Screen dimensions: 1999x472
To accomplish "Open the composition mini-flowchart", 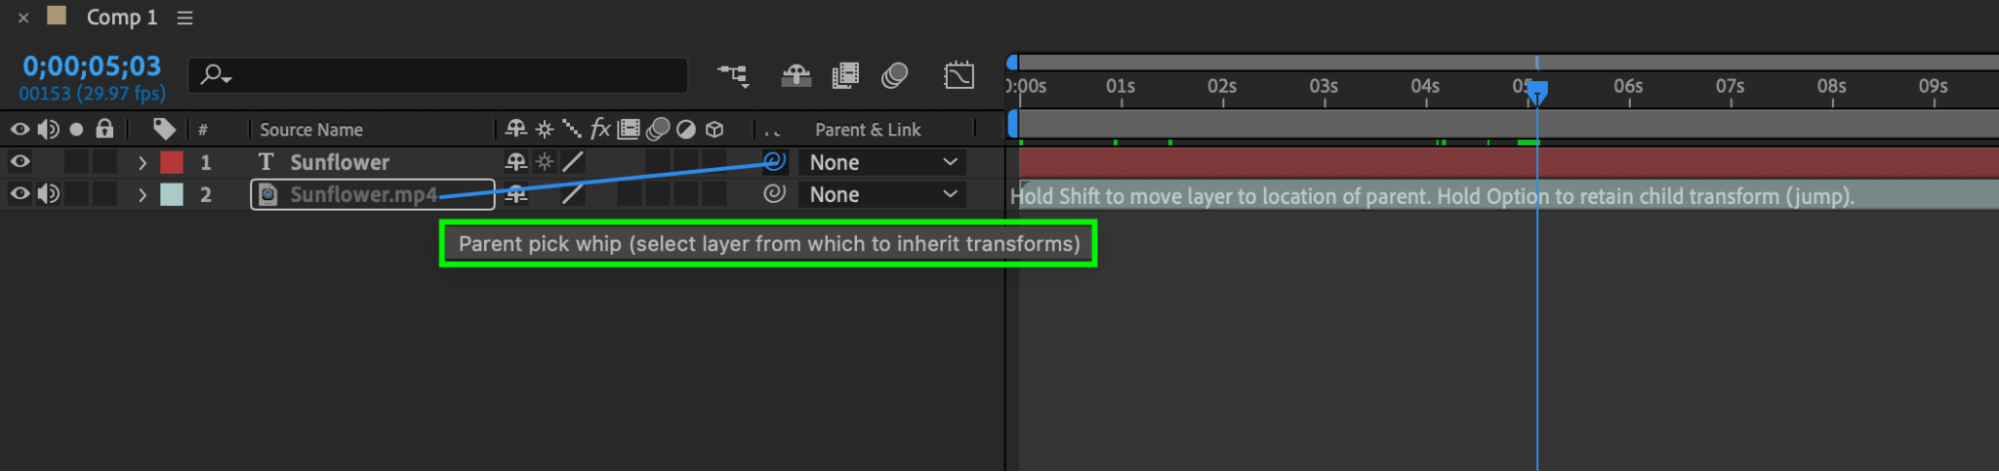I will coord(732,75).
